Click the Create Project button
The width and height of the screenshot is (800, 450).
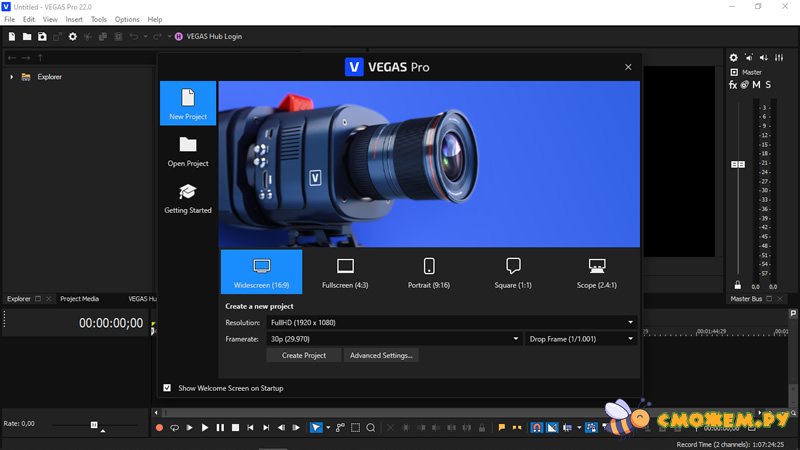pyautogui.click(x=304, y=355)
